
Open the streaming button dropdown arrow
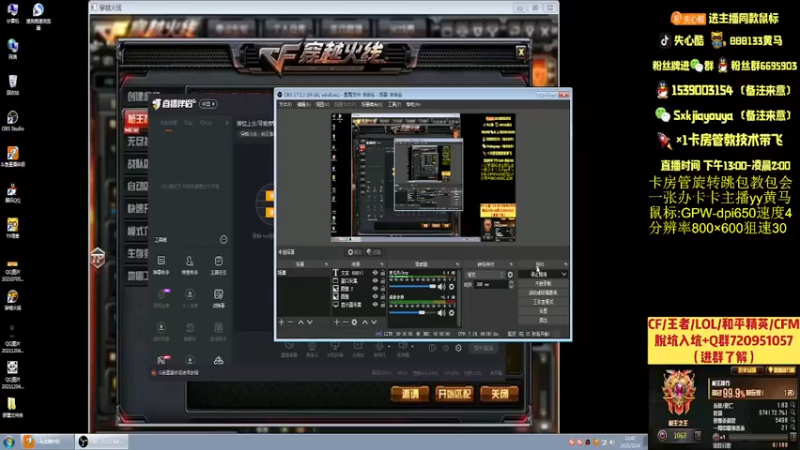coord(564,274)
